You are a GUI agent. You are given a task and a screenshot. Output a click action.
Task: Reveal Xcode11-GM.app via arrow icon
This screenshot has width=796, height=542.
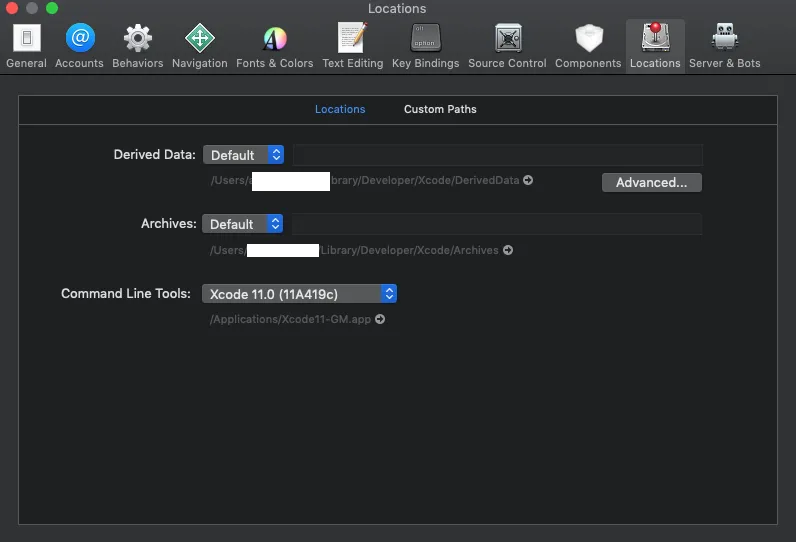tap(380, 319)
